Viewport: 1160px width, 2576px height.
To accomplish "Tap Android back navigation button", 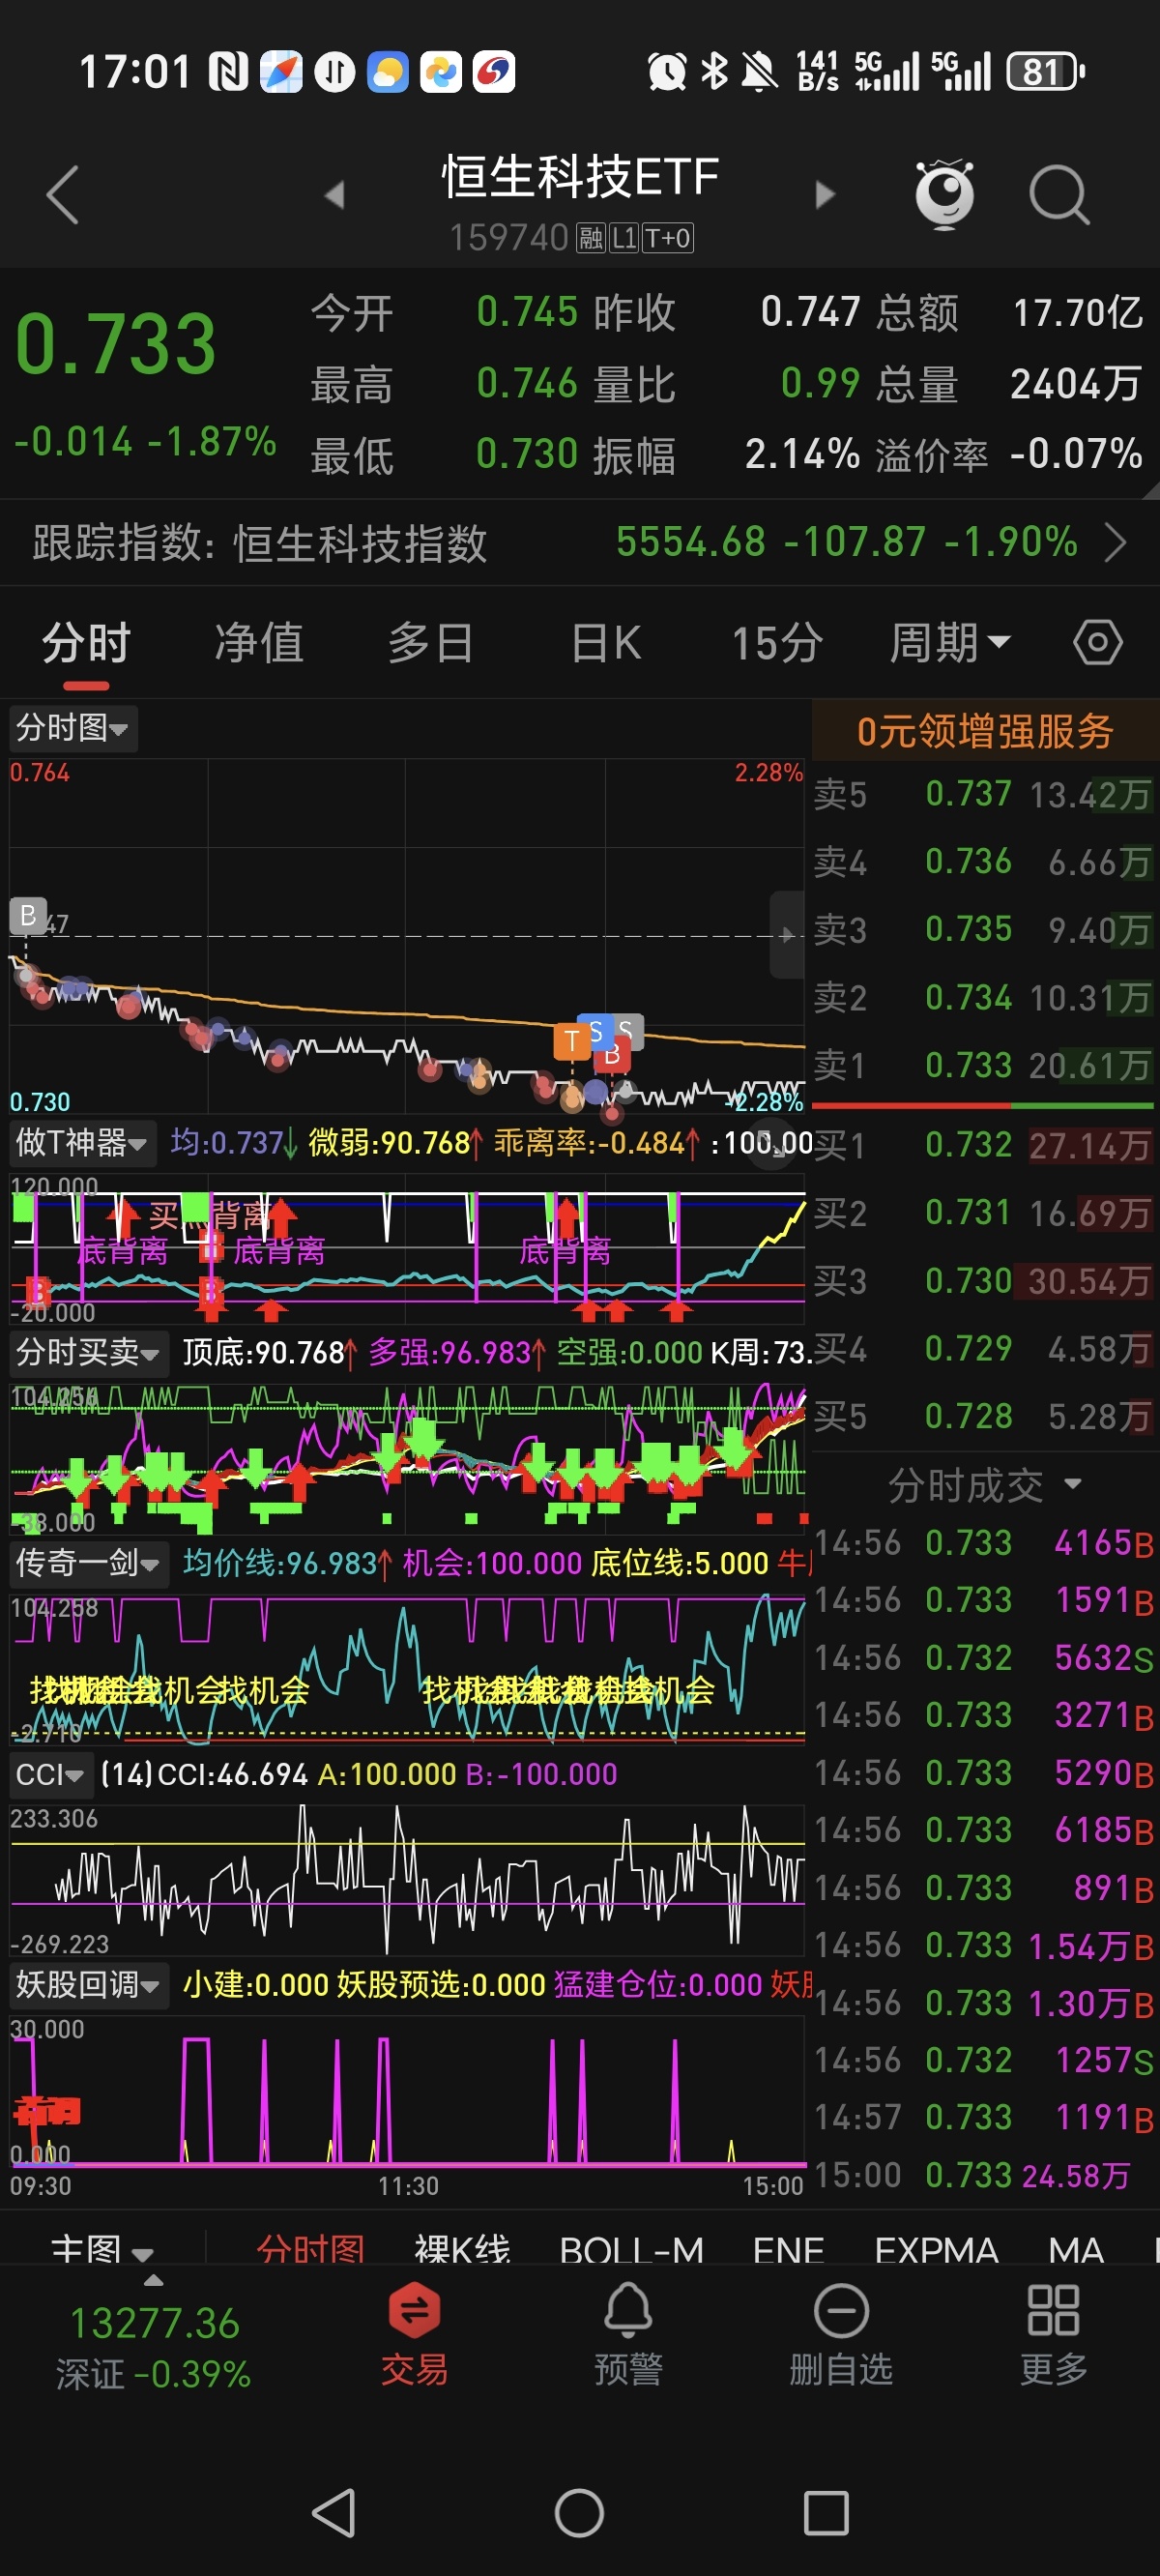I will click(x=335, y=2512).
